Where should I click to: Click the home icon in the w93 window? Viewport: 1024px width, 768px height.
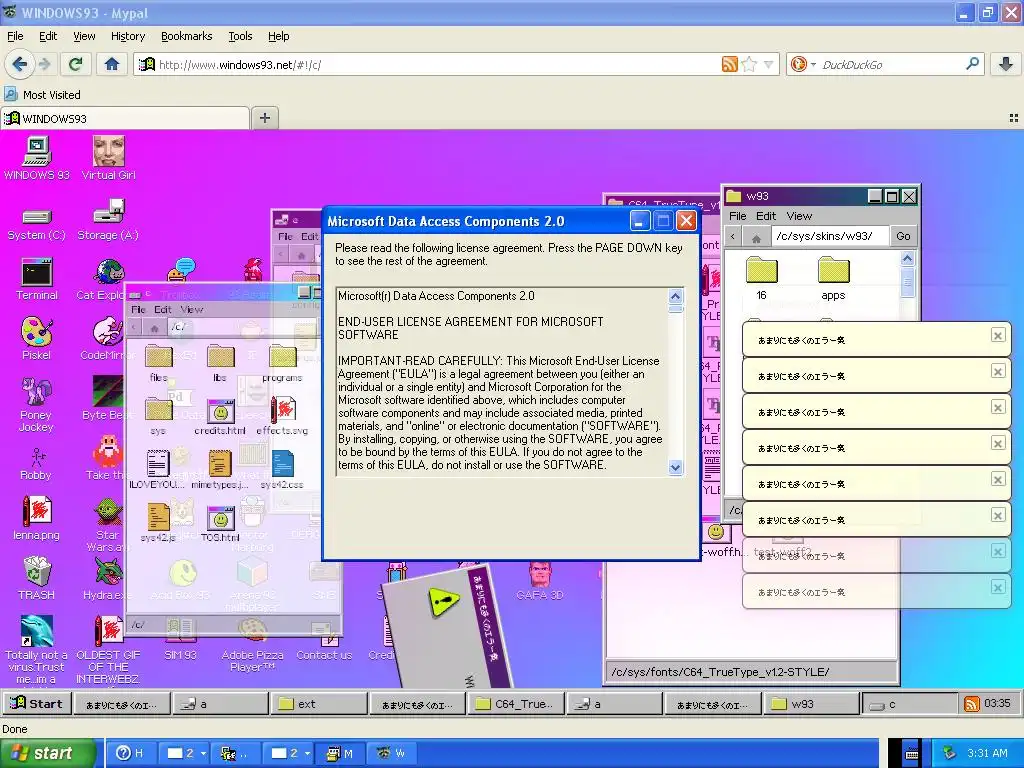tap(756, 237)
